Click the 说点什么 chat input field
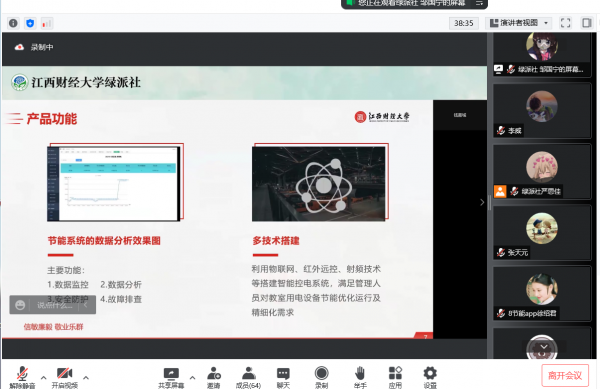This screenshot has height=389, width=600. coord(55,305)
